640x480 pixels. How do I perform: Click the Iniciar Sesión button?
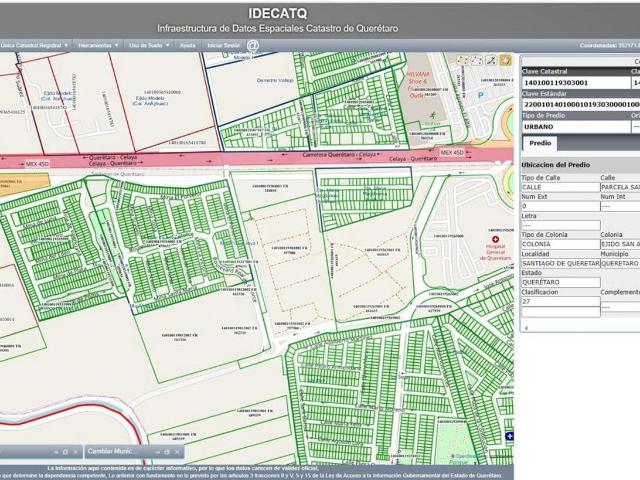click(224, 45)
